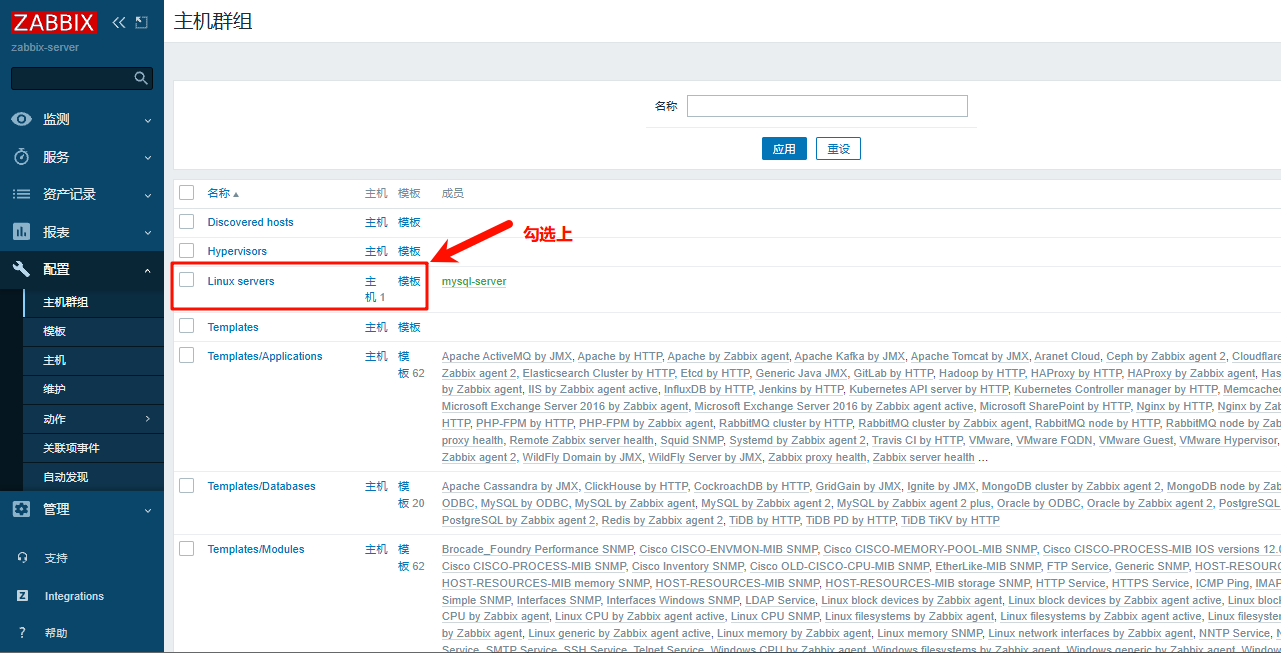
Task: Click Brocade_Foundry Performance SNMP template
Action: [x=538, y=549]
